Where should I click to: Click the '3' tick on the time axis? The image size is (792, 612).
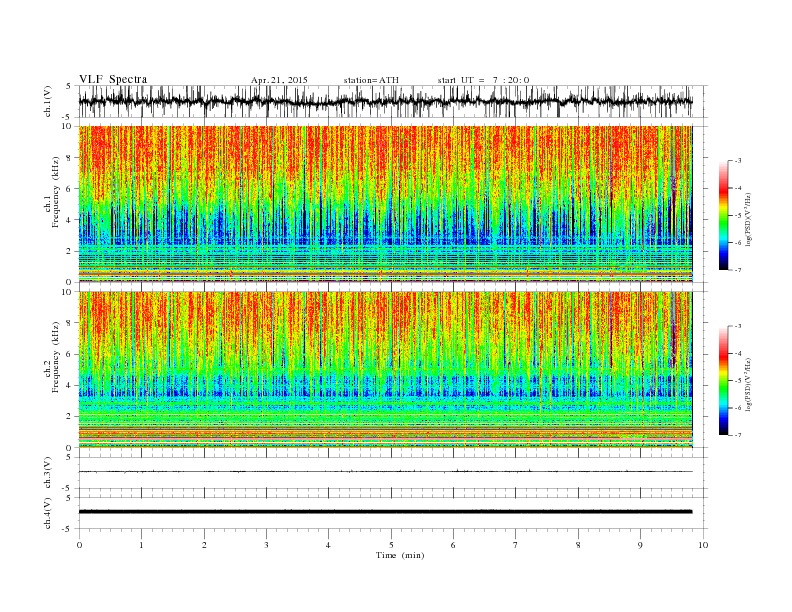tap(266, 545)
